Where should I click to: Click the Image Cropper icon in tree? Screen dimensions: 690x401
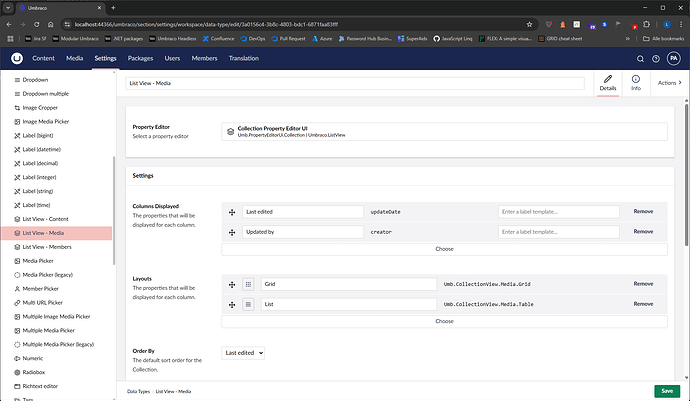point(17,108)
